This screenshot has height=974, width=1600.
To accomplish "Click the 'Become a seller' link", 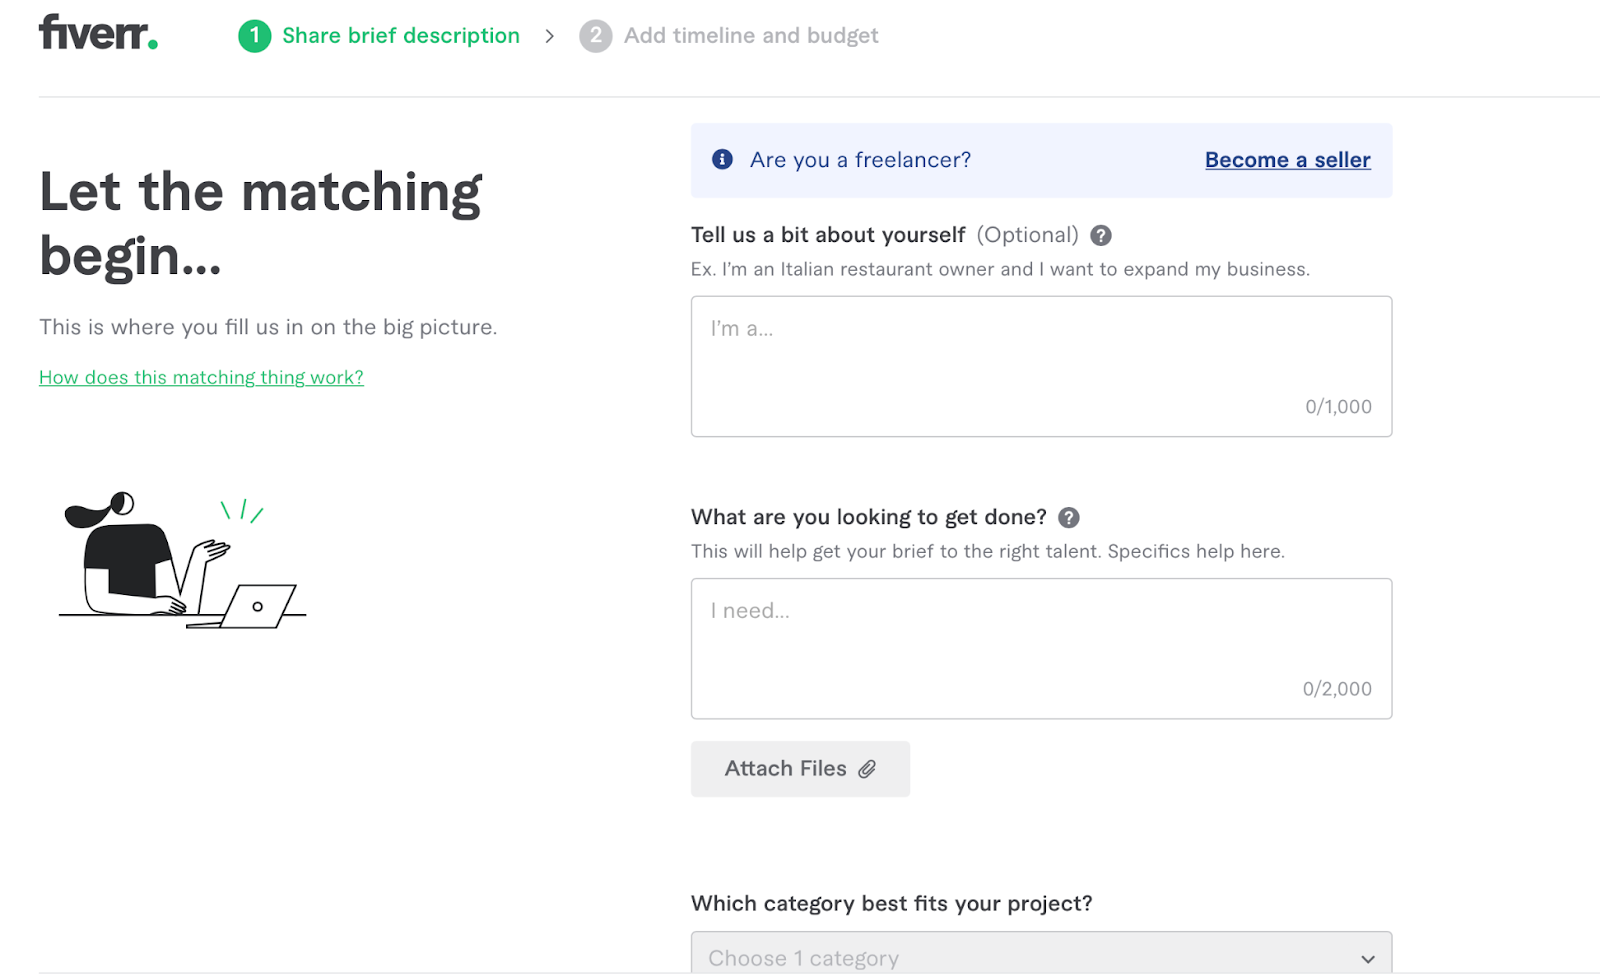I will [1287, 160].
